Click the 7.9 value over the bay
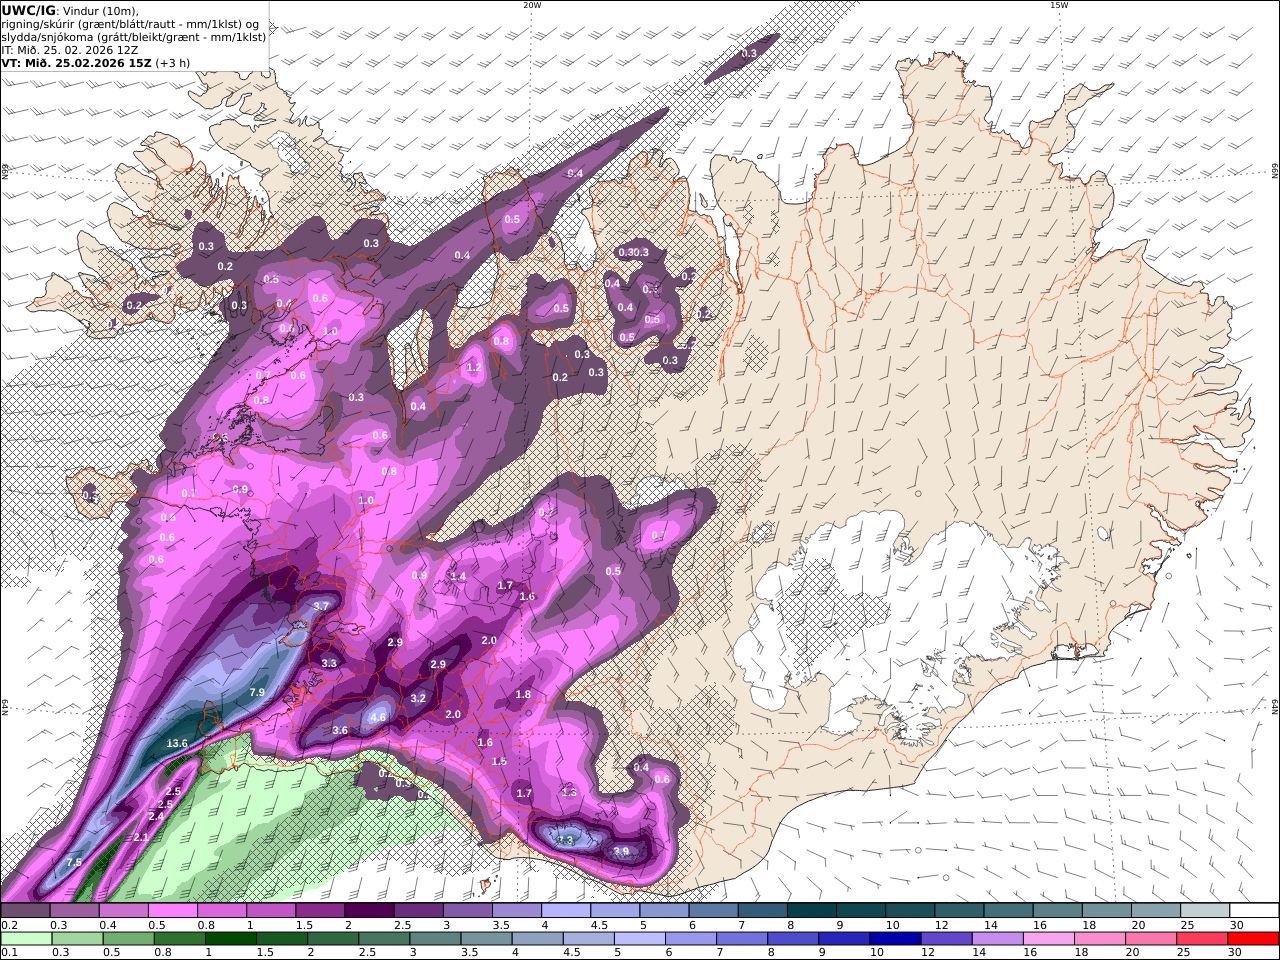 pyautogui.click(x=257, y=692)
